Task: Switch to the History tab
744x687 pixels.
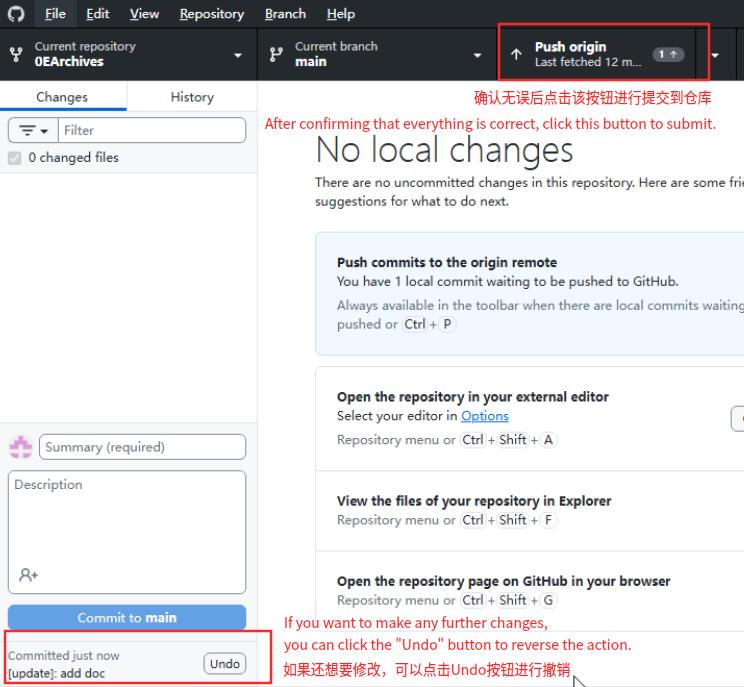Action: point(191,97)
